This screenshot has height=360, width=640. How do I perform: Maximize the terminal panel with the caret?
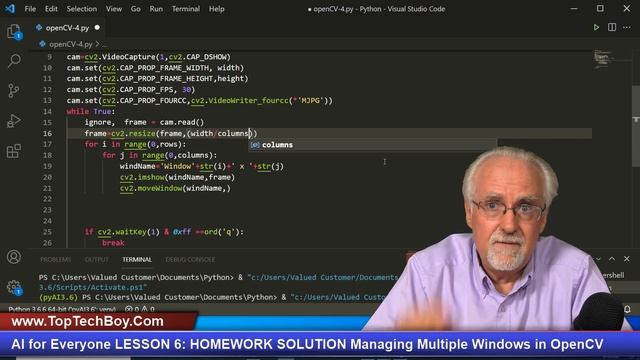pyautogui.click(x=611, y=259)
